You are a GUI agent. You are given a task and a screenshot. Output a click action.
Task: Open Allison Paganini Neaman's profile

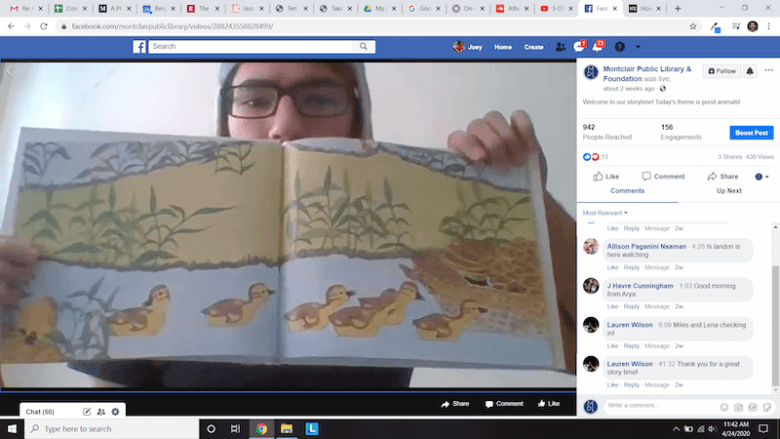(646, 247)
